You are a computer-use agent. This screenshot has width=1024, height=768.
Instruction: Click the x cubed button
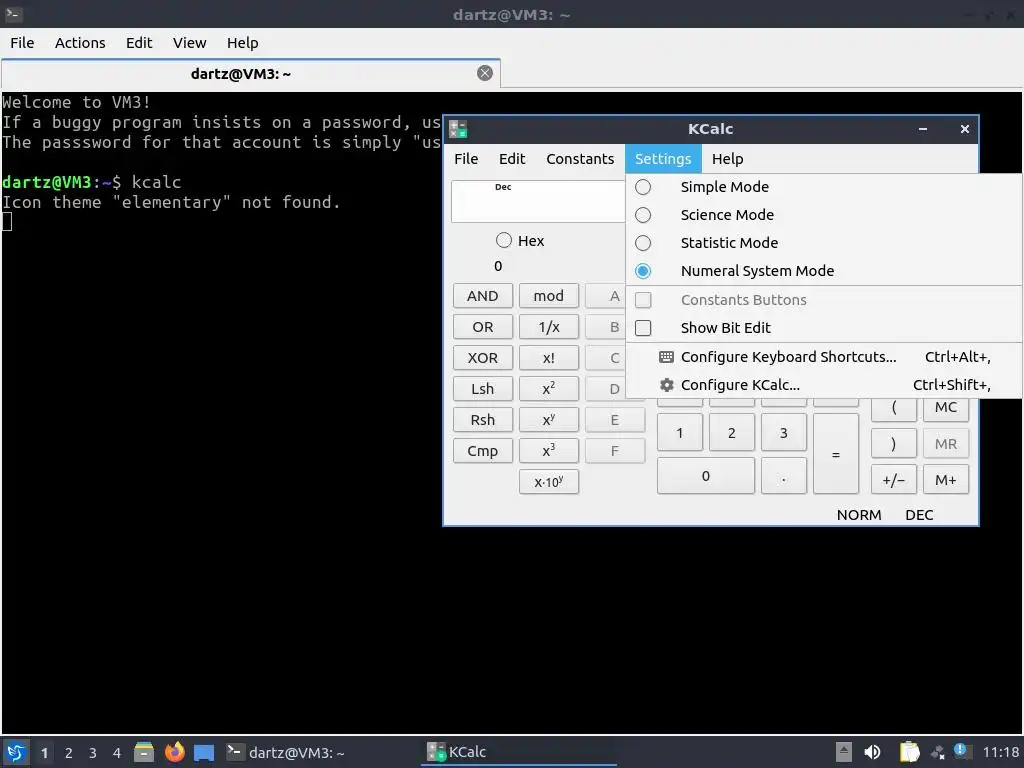click(549, 451)
